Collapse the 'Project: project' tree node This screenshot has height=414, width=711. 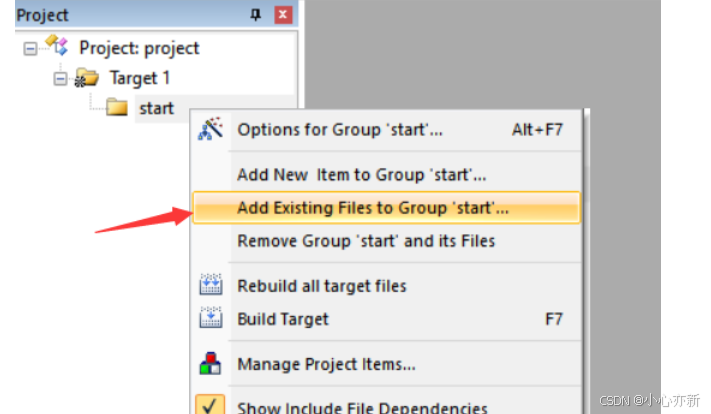pyautogui.click(x=30, y=49)
